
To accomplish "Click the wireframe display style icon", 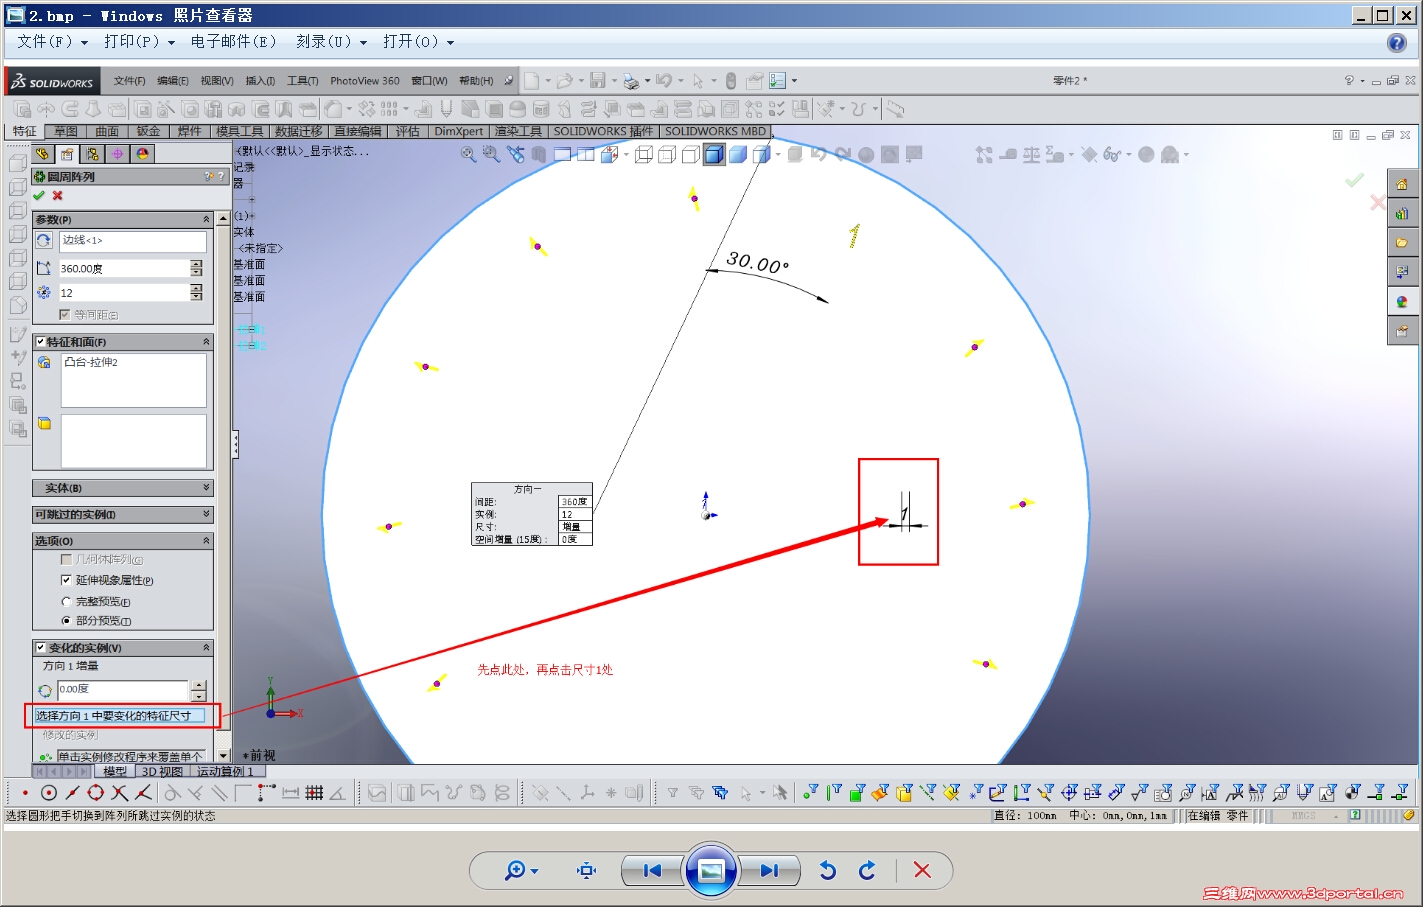I will [644, 154].
